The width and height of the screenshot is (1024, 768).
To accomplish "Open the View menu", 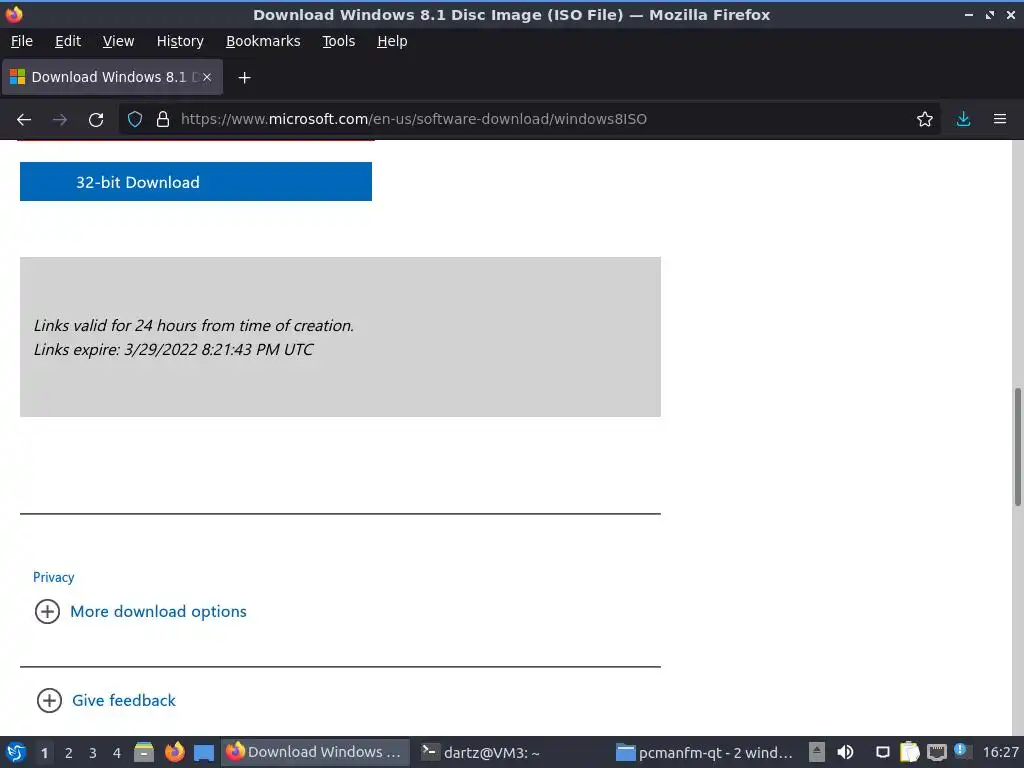I will coord(118,41).
